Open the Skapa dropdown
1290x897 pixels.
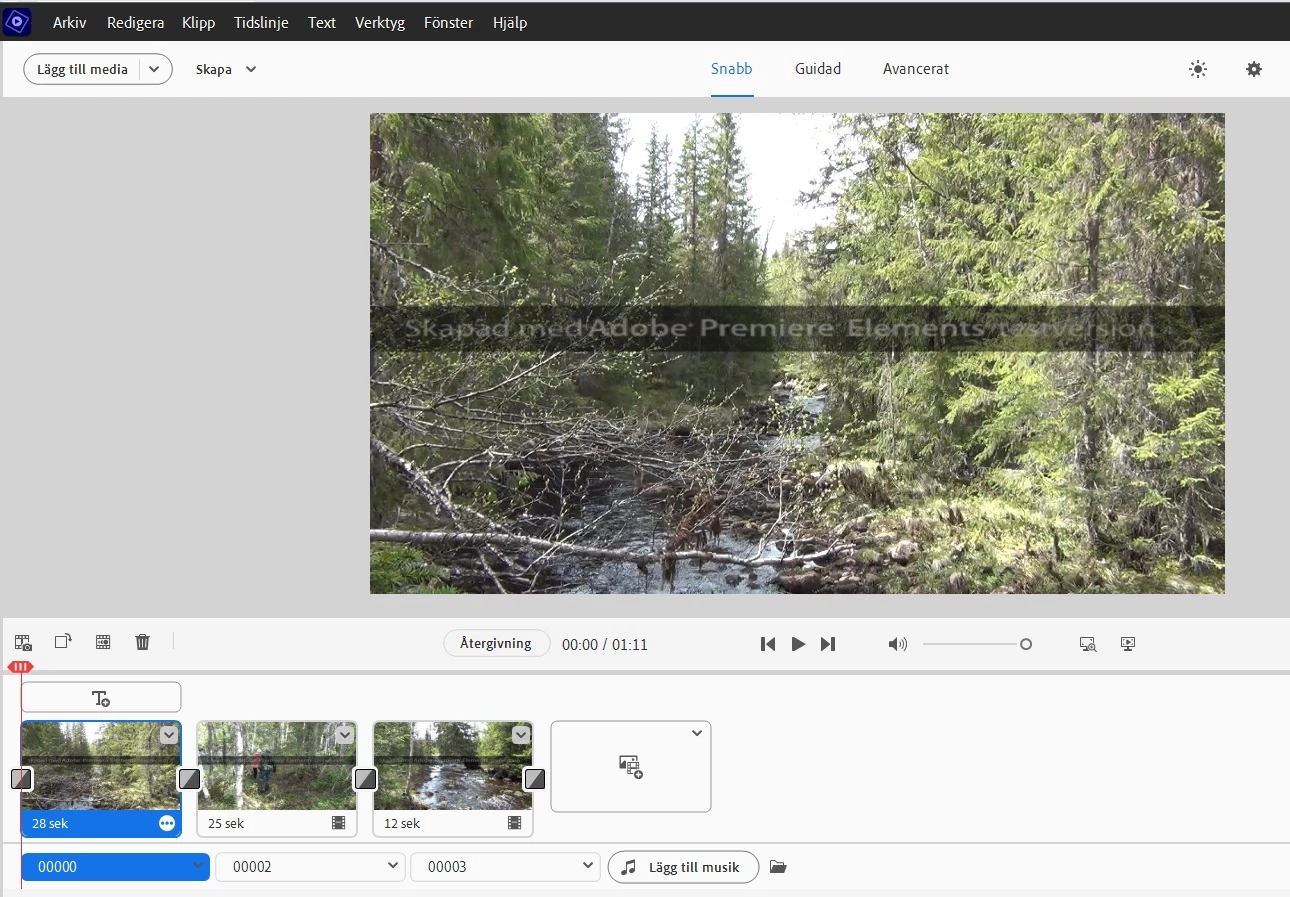pos(226,69)
